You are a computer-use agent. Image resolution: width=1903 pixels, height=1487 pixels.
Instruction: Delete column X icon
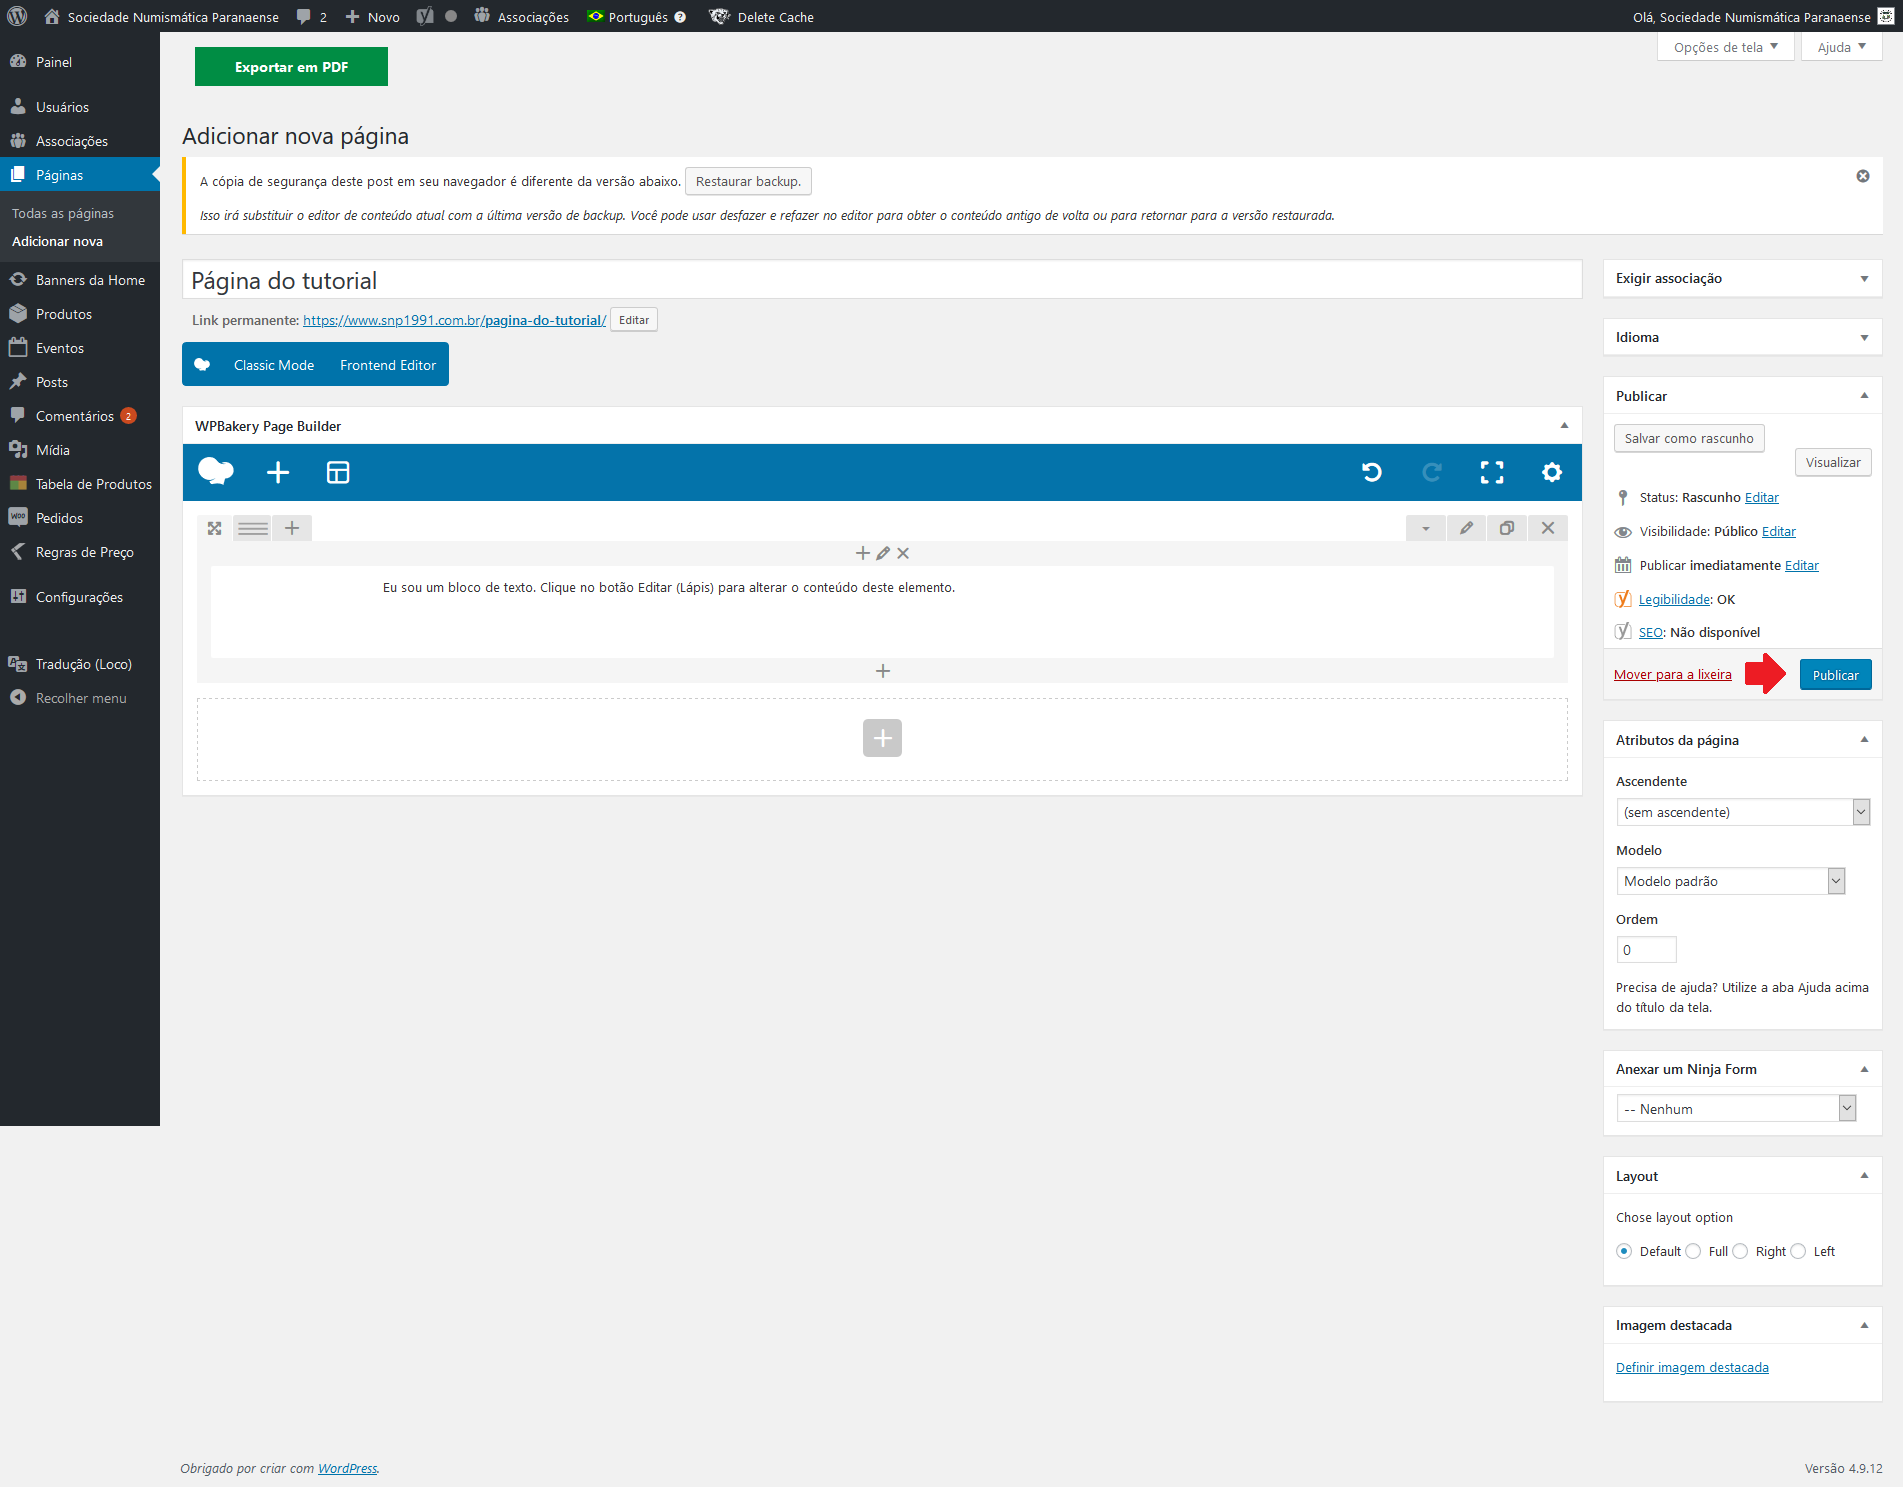tap(903, 553)
